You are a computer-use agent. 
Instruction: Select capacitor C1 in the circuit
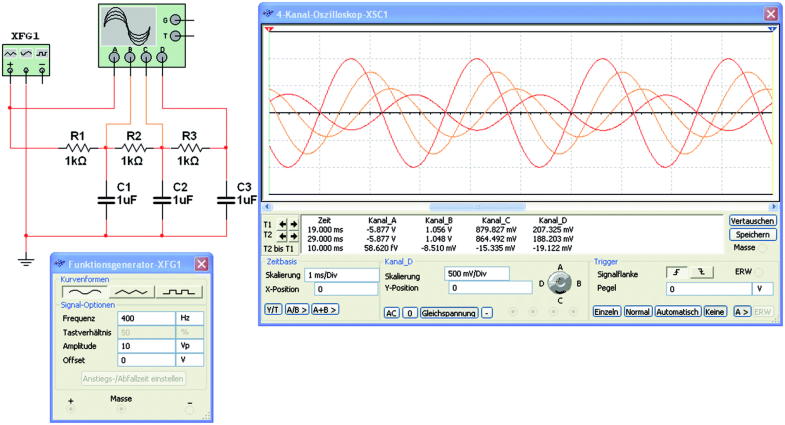click(106, 200)
